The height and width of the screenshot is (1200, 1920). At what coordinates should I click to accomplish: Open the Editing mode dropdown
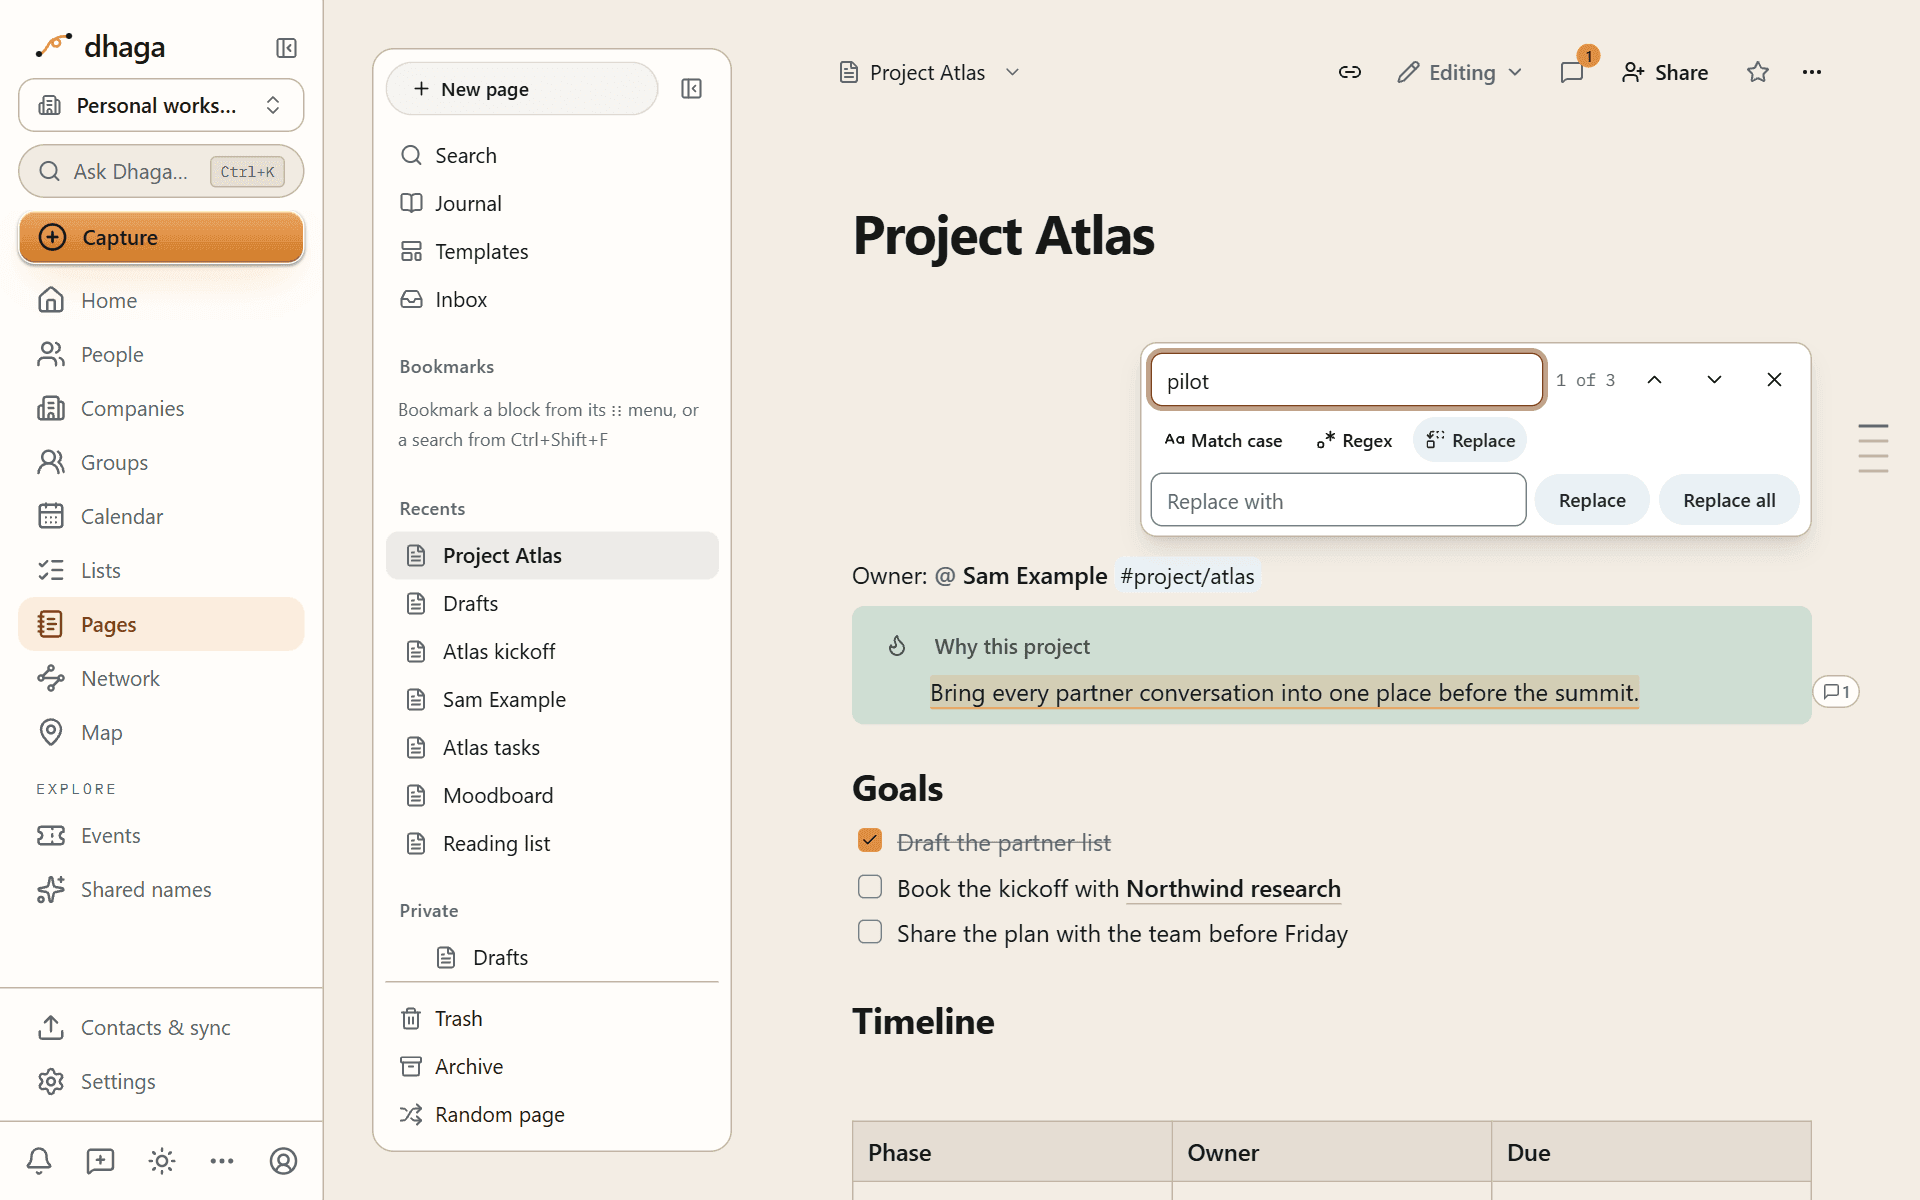1460,72
